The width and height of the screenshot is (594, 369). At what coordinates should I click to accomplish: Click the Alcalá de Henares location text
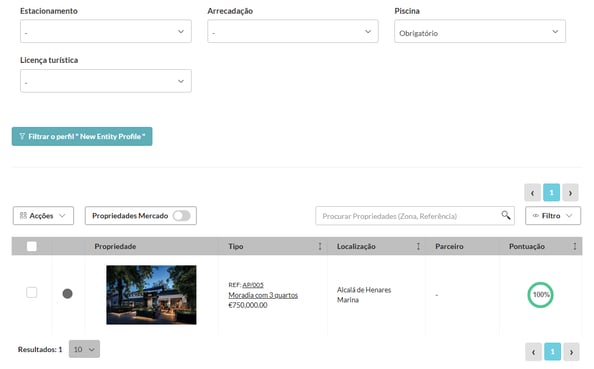pyautogui.click(x=364, y=290)
